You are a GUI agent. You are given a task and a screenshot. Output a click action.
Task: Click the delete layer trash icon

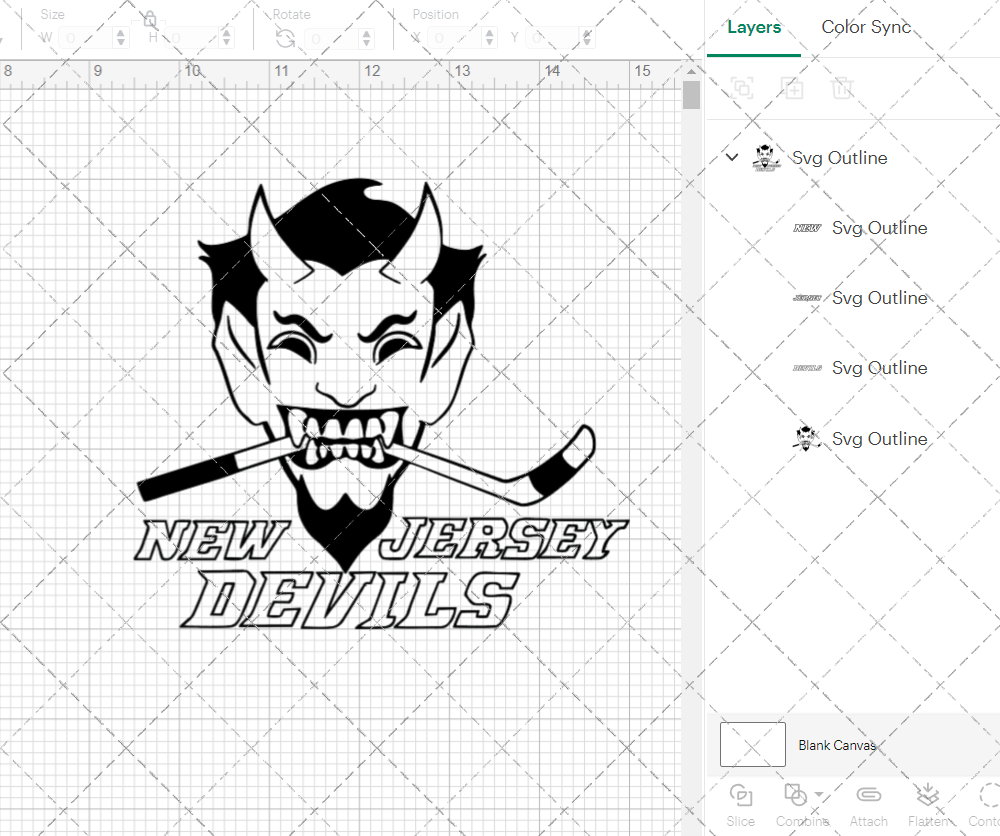click(x=843, y=88)
